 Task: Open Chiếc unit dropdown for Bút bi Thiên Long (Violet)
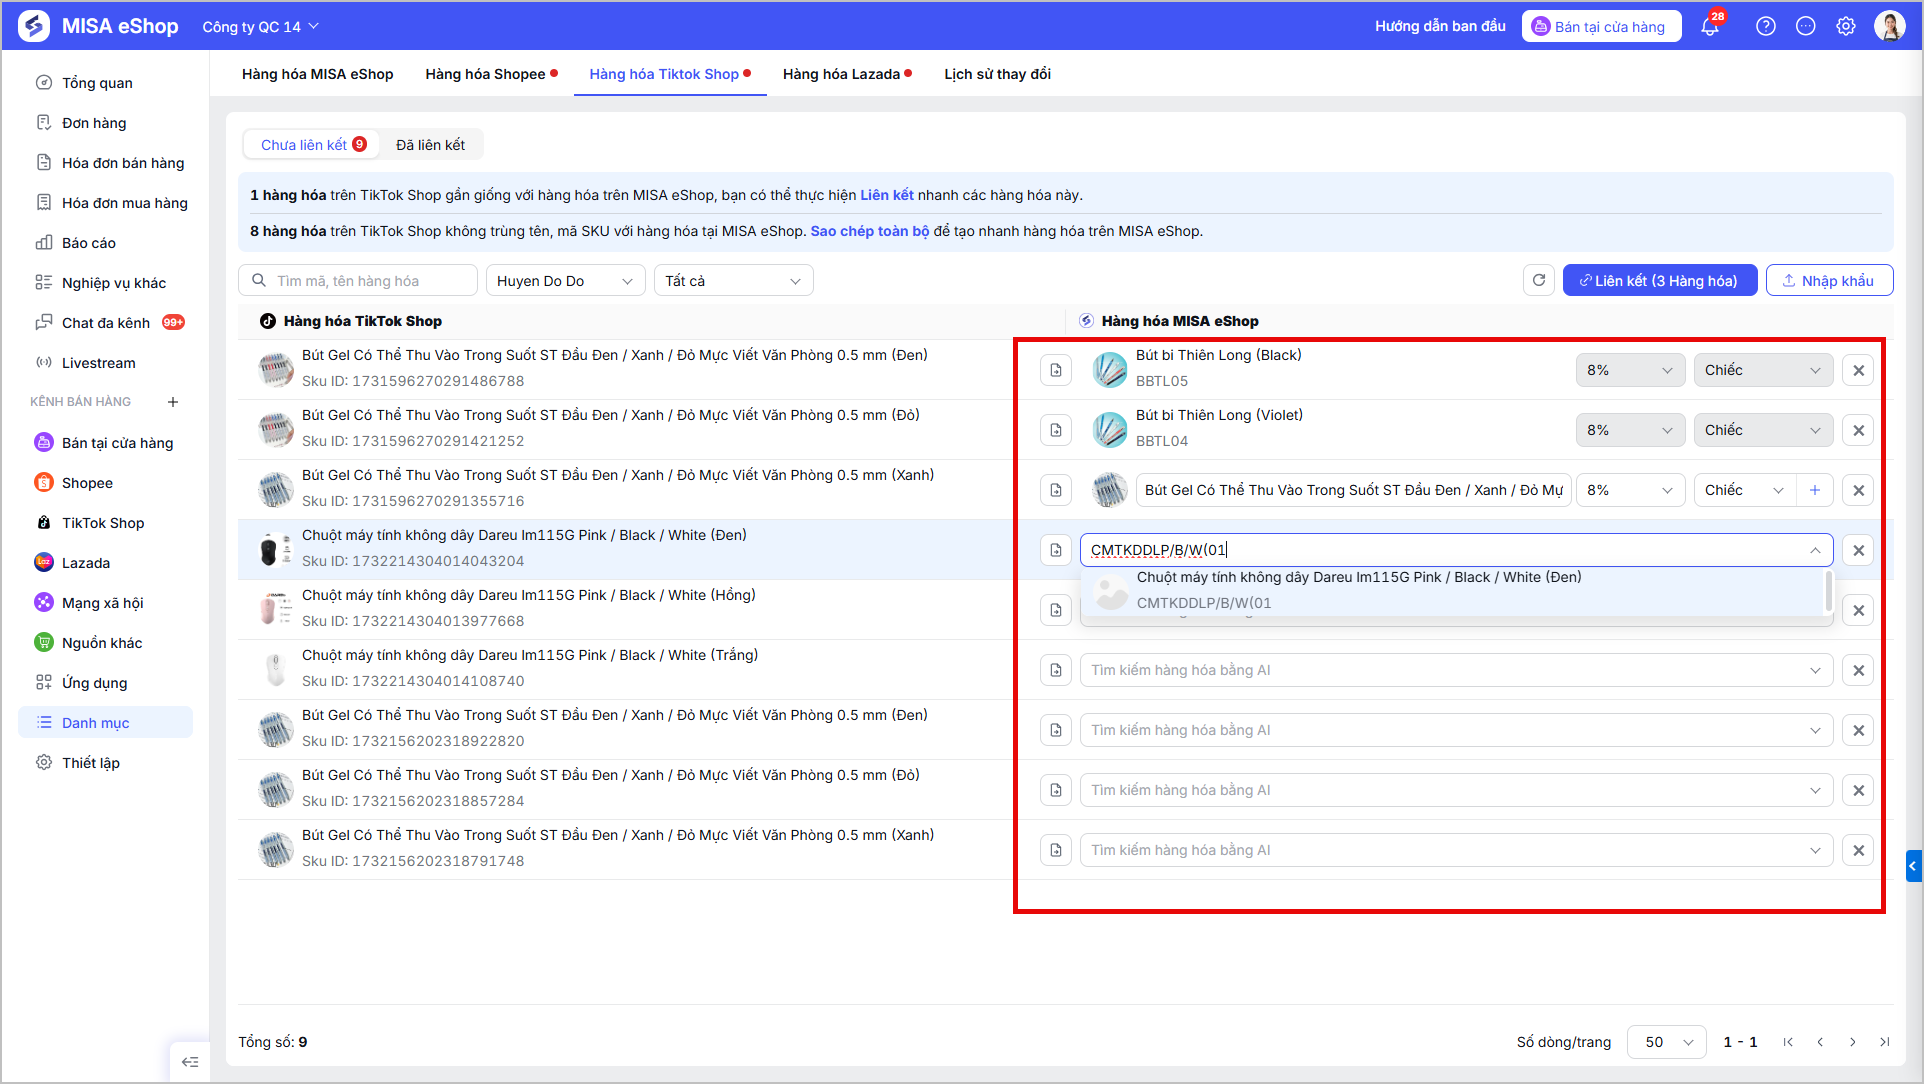[1763, 431]
